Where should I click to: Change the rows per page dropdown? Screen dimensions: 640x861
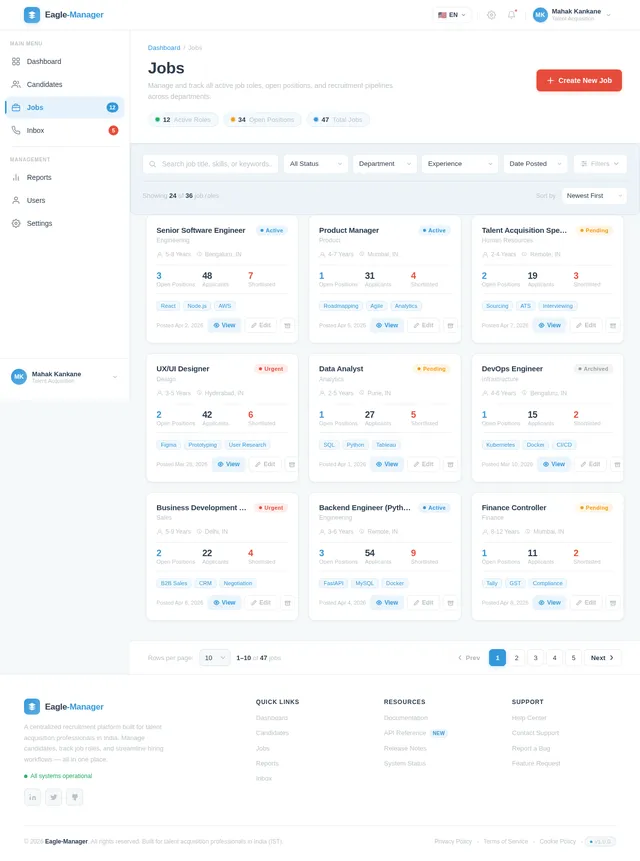[x=215, y=658]
